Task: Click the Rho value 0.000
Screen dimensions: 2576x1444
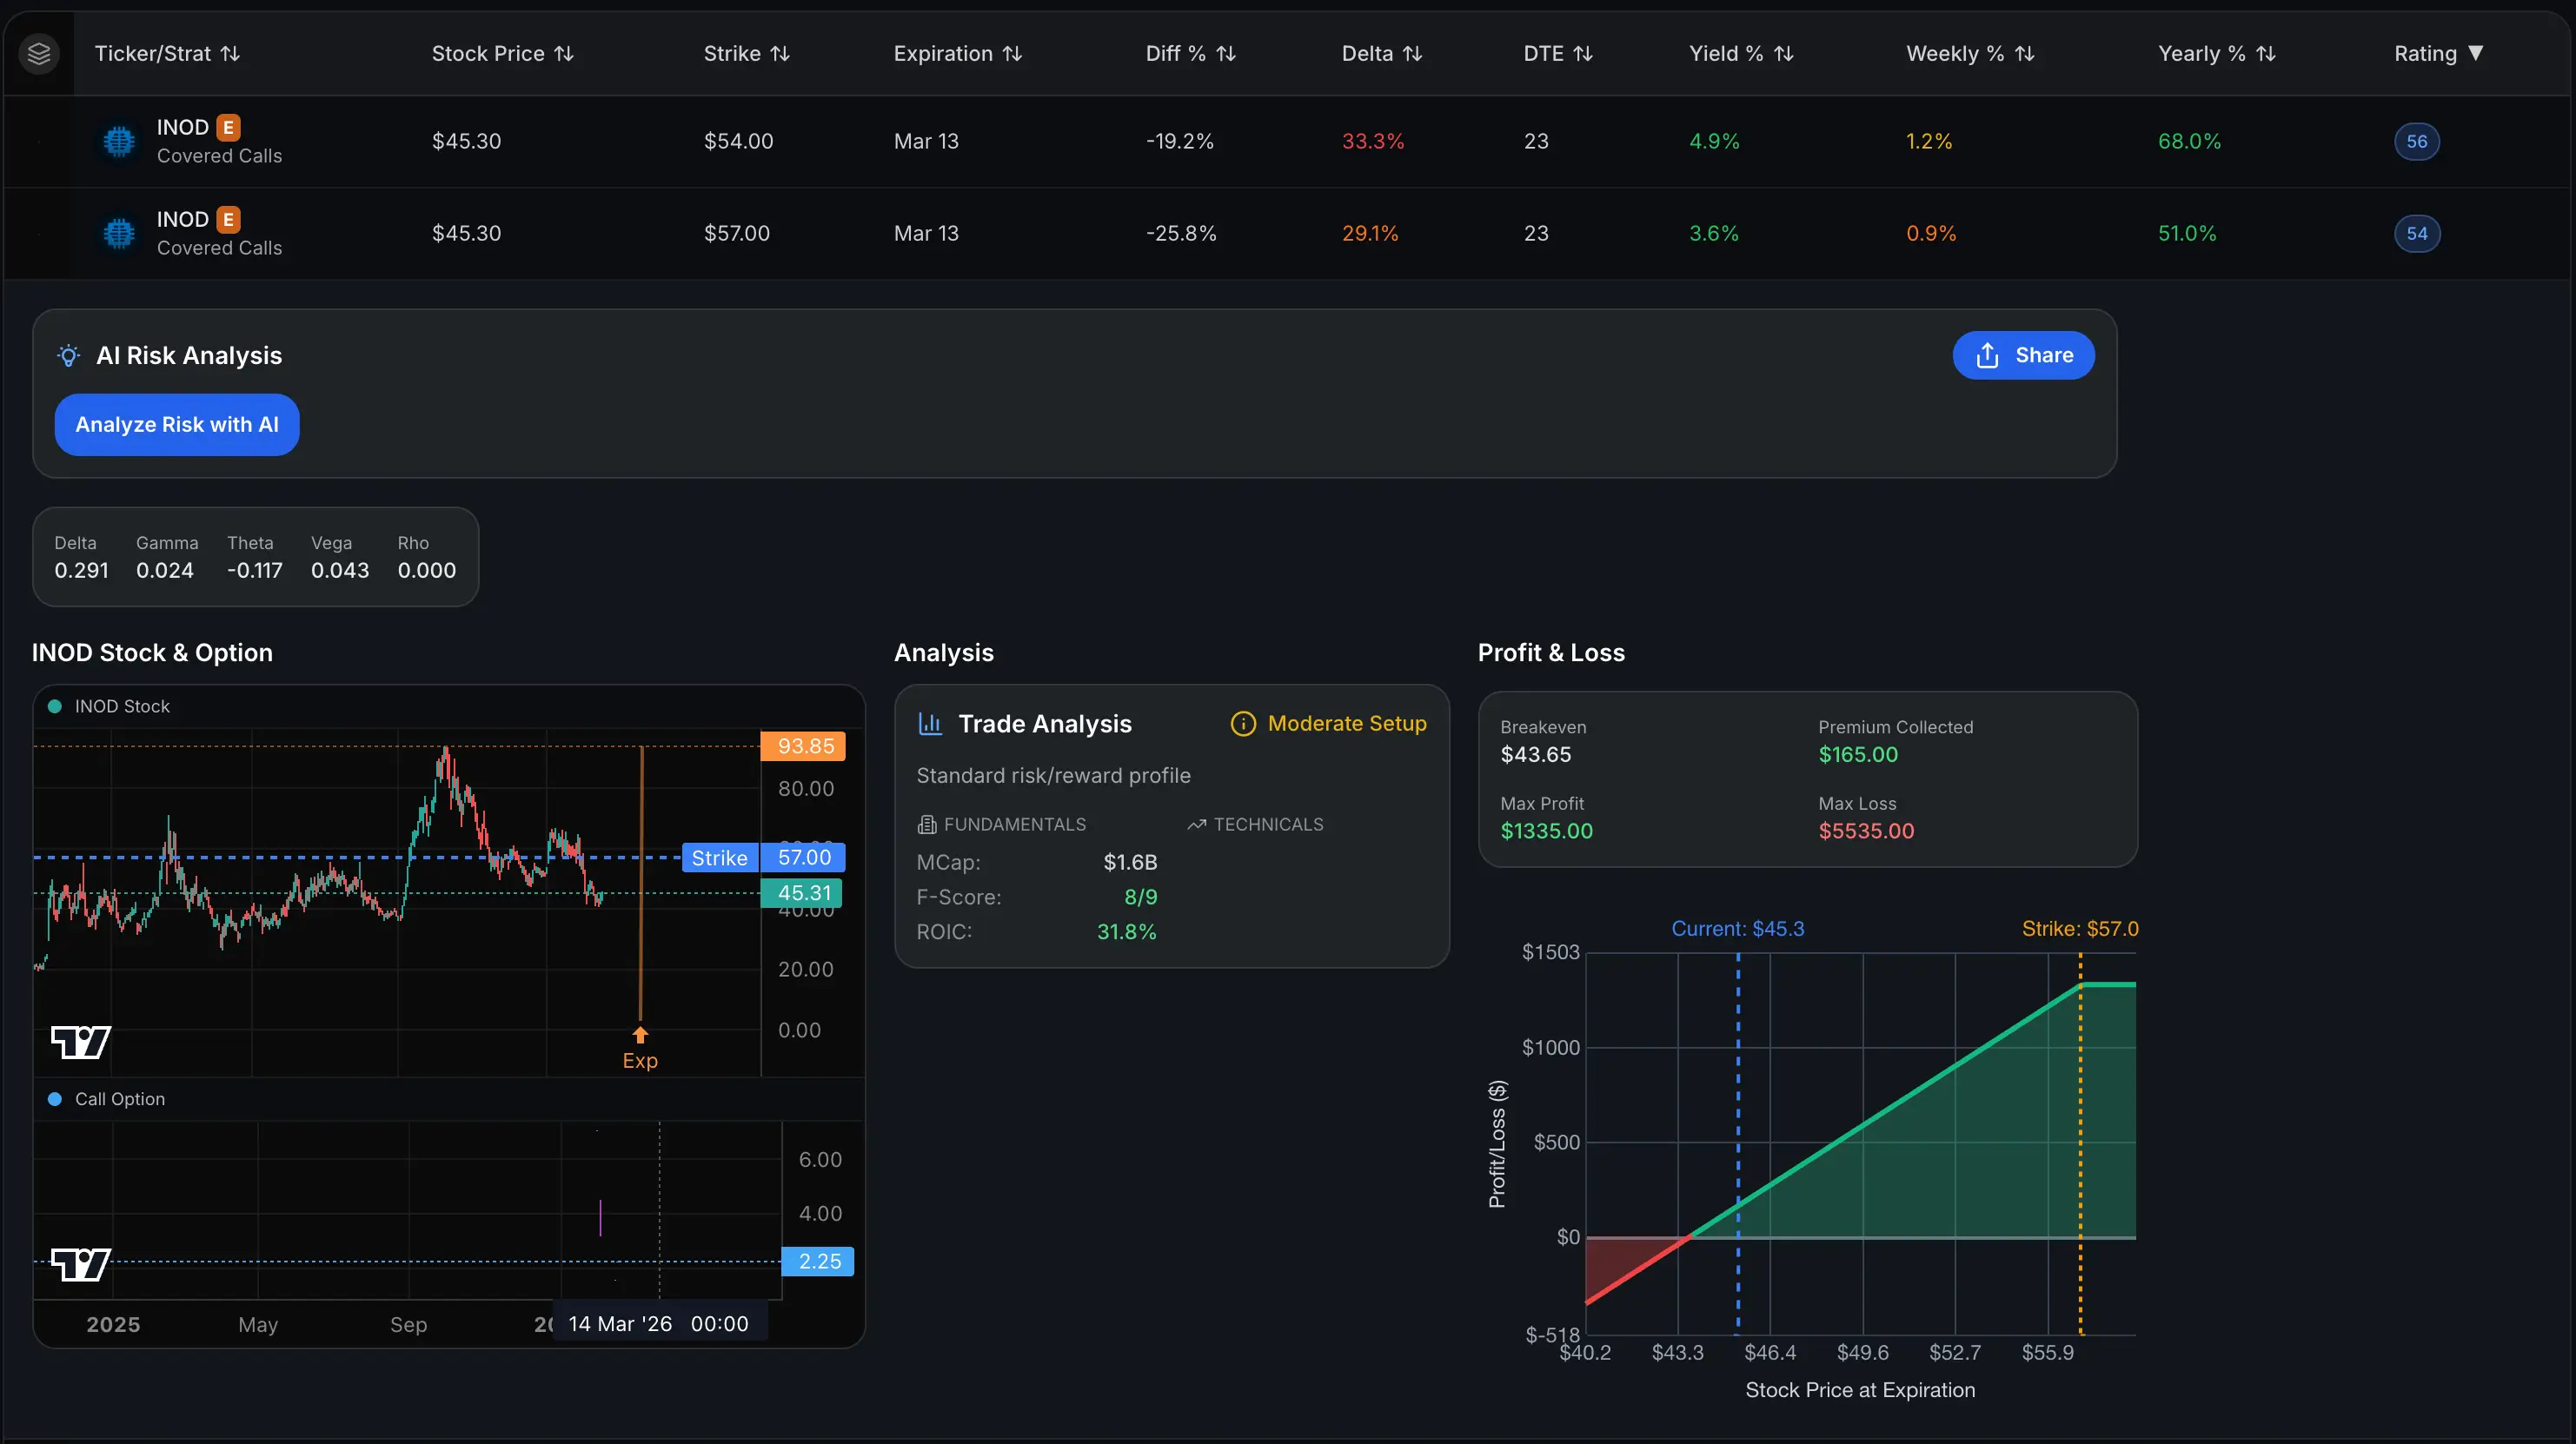Action: pyautogui.click(x=427, y=570)
